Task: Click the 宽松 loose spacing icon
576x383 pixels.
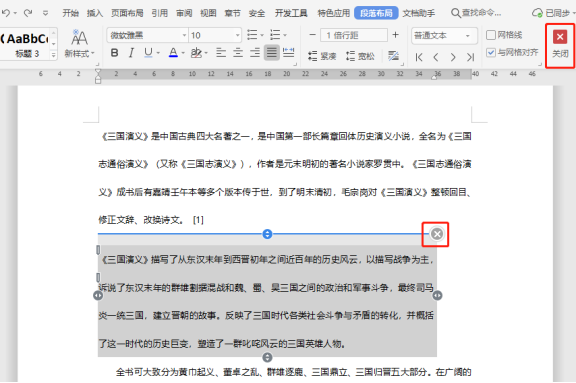Action: point(360,56)
